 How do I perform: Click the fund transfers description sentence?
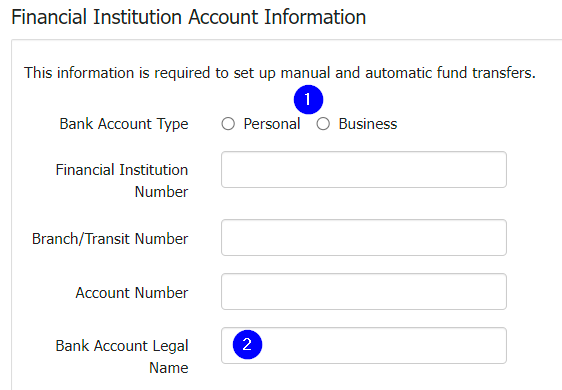(280, 73)
